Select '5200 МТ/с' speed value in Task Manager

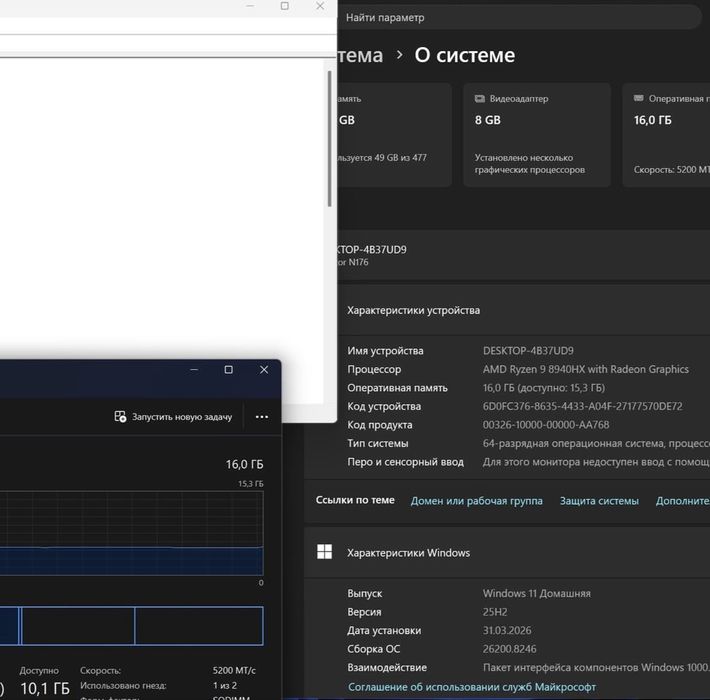tap(234, 670)
